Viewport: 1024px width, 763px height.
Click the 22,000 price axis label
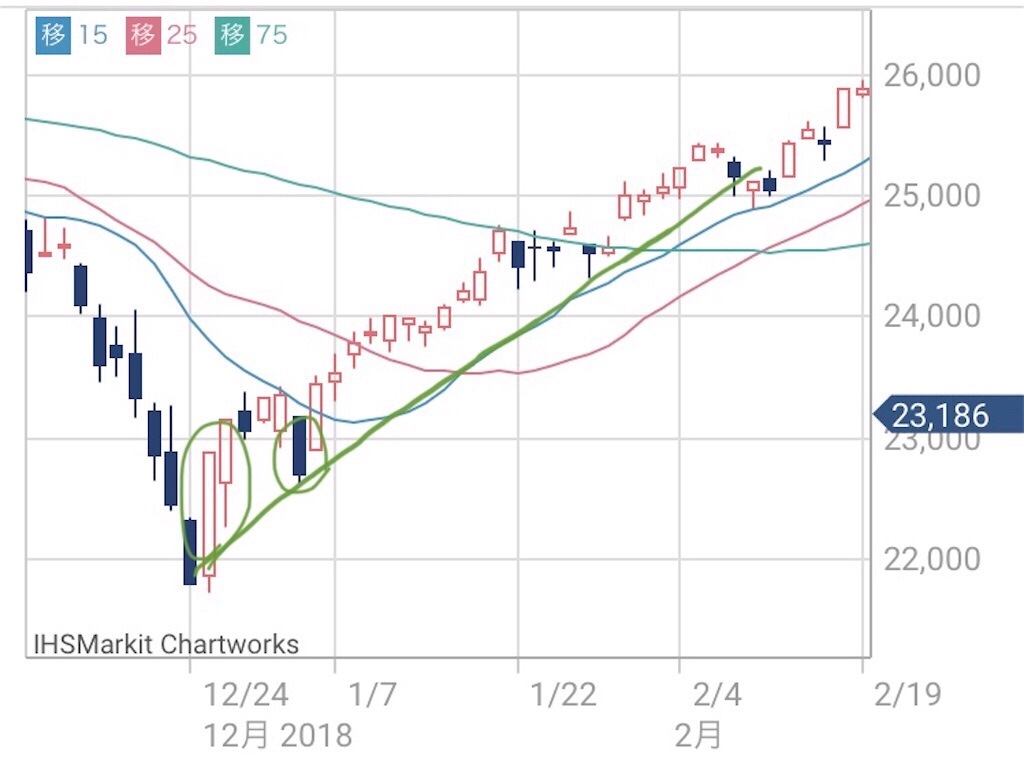932,559
